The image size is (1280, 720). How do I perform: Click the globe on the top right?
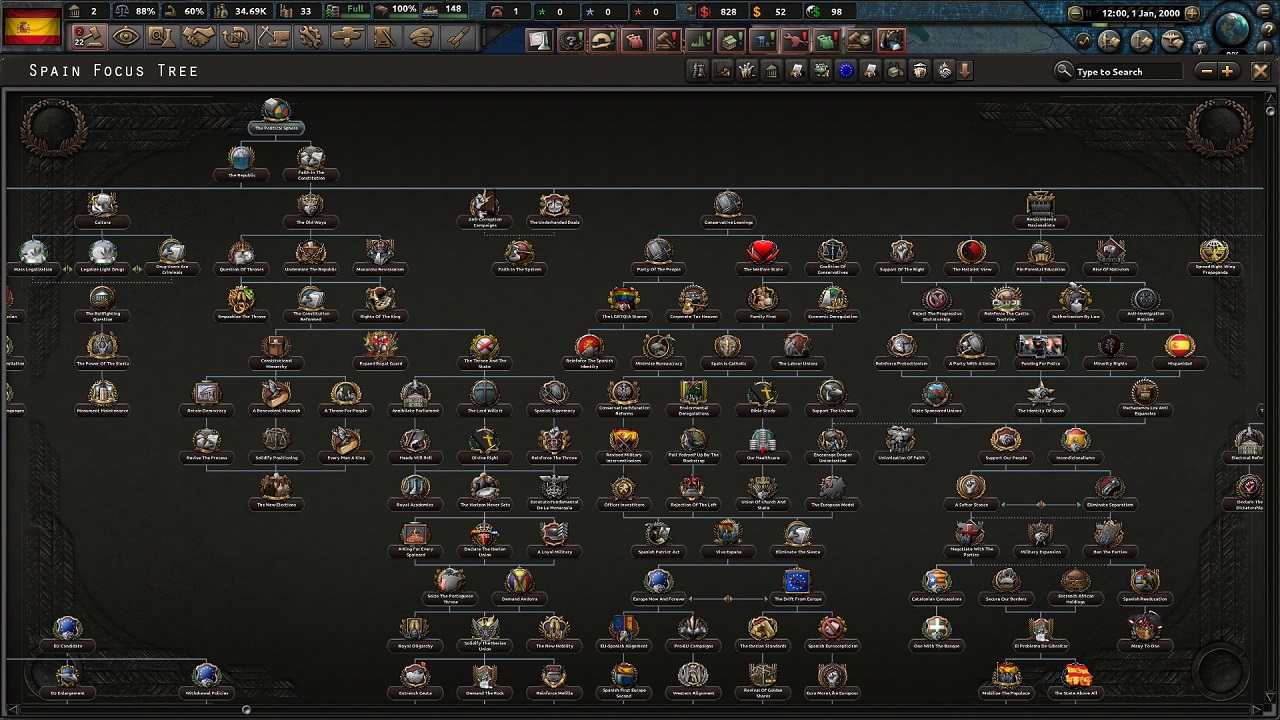(x=1231, y=24)
